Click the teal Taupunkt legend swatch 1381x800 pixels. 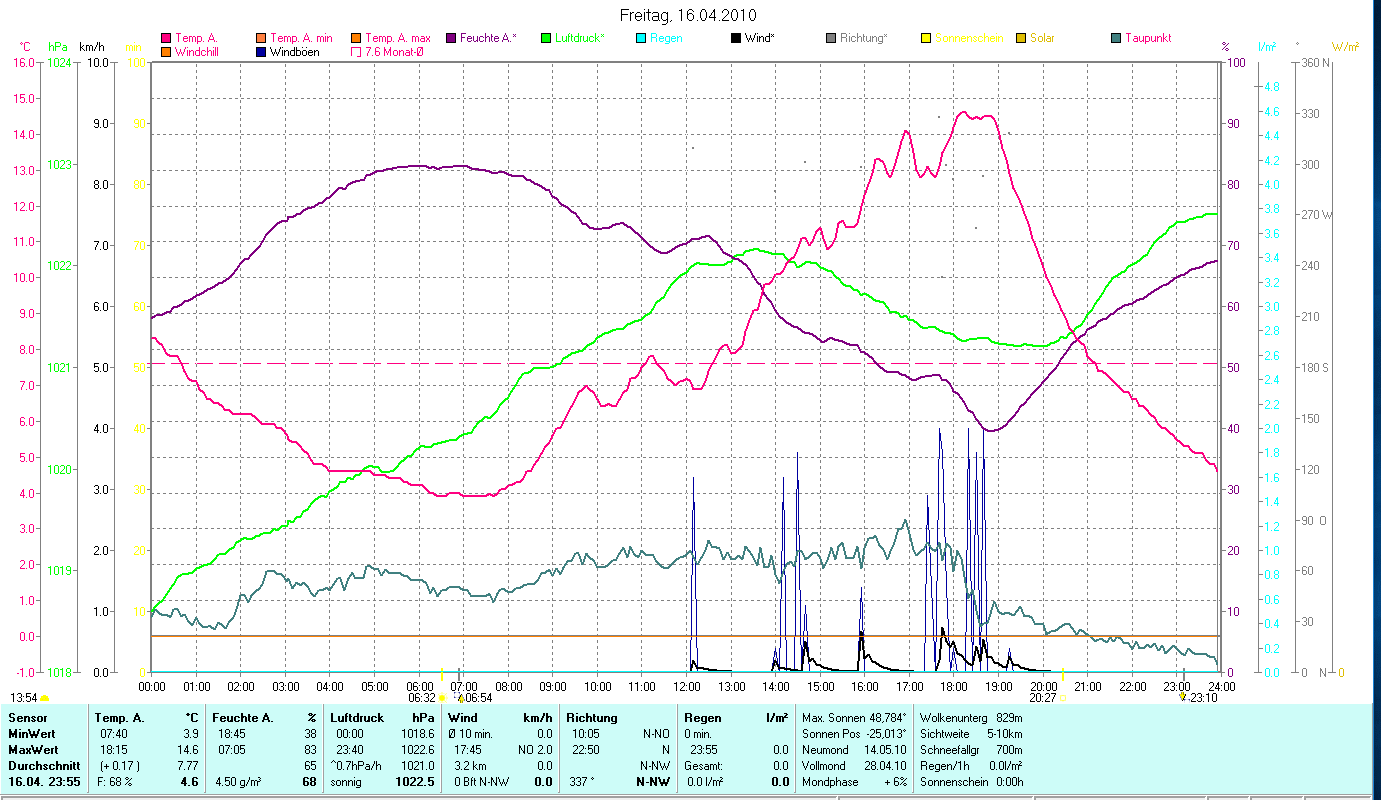click(x=1116, y=38)
